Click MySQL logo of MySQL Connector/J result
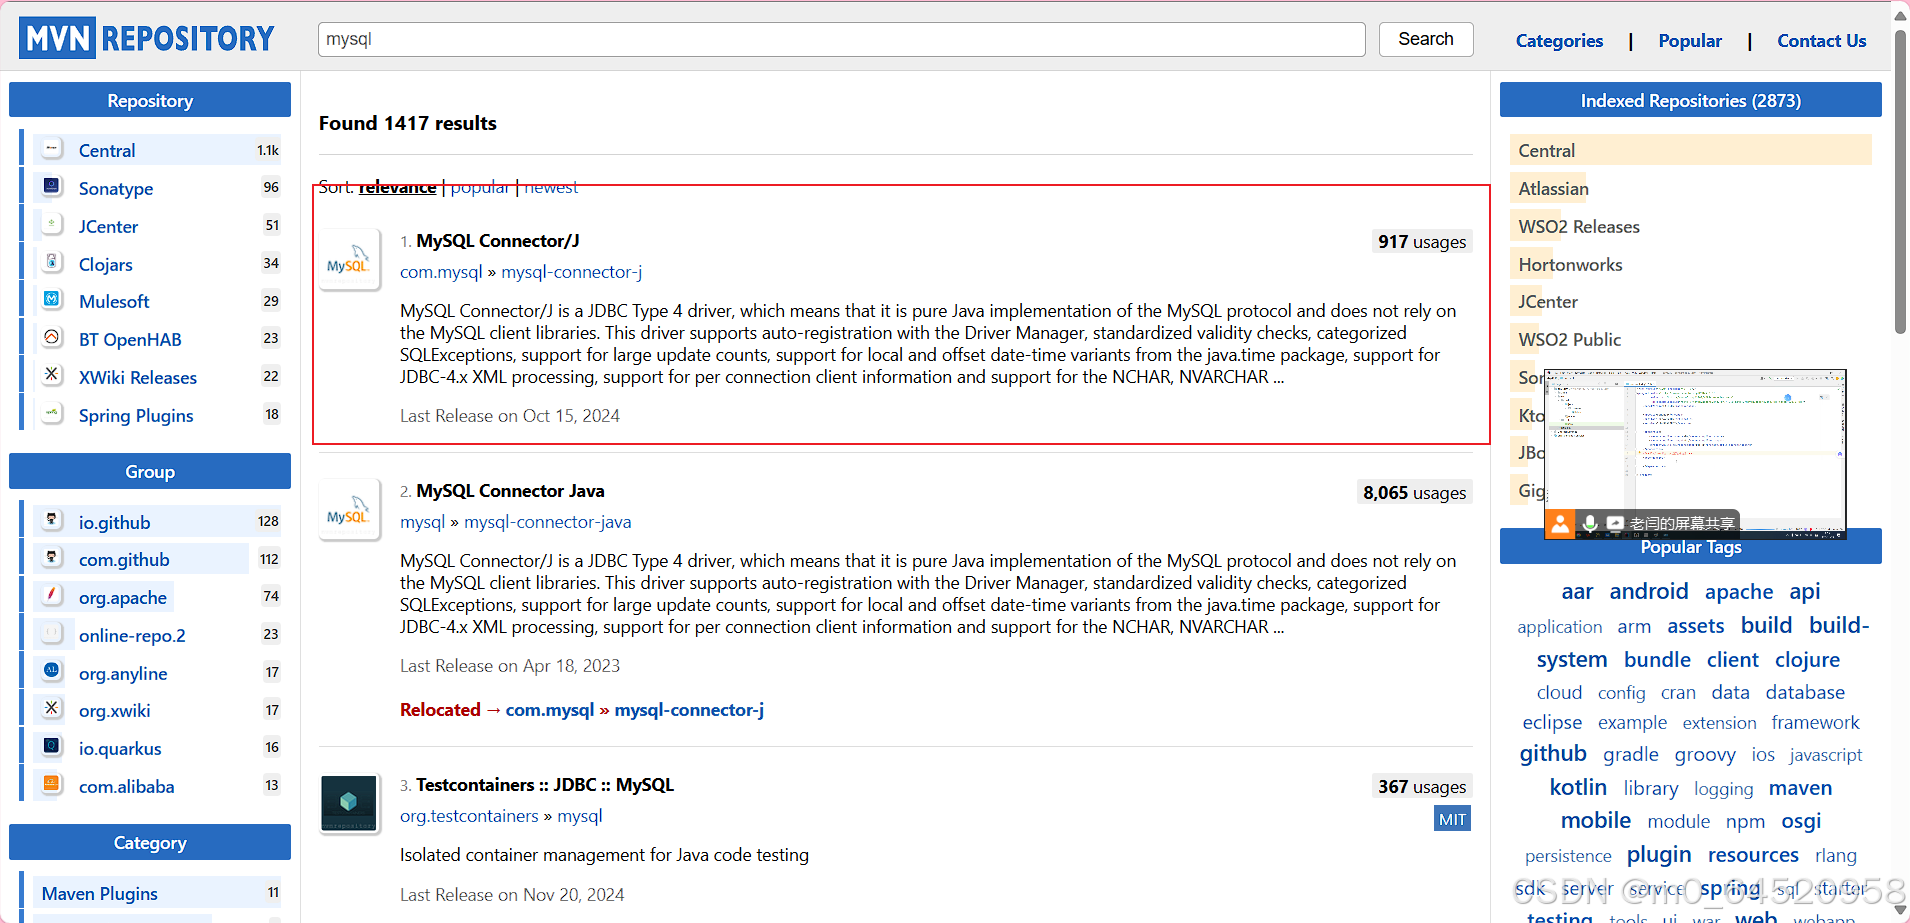The image size is (1910, 923). tap(349, 260)
